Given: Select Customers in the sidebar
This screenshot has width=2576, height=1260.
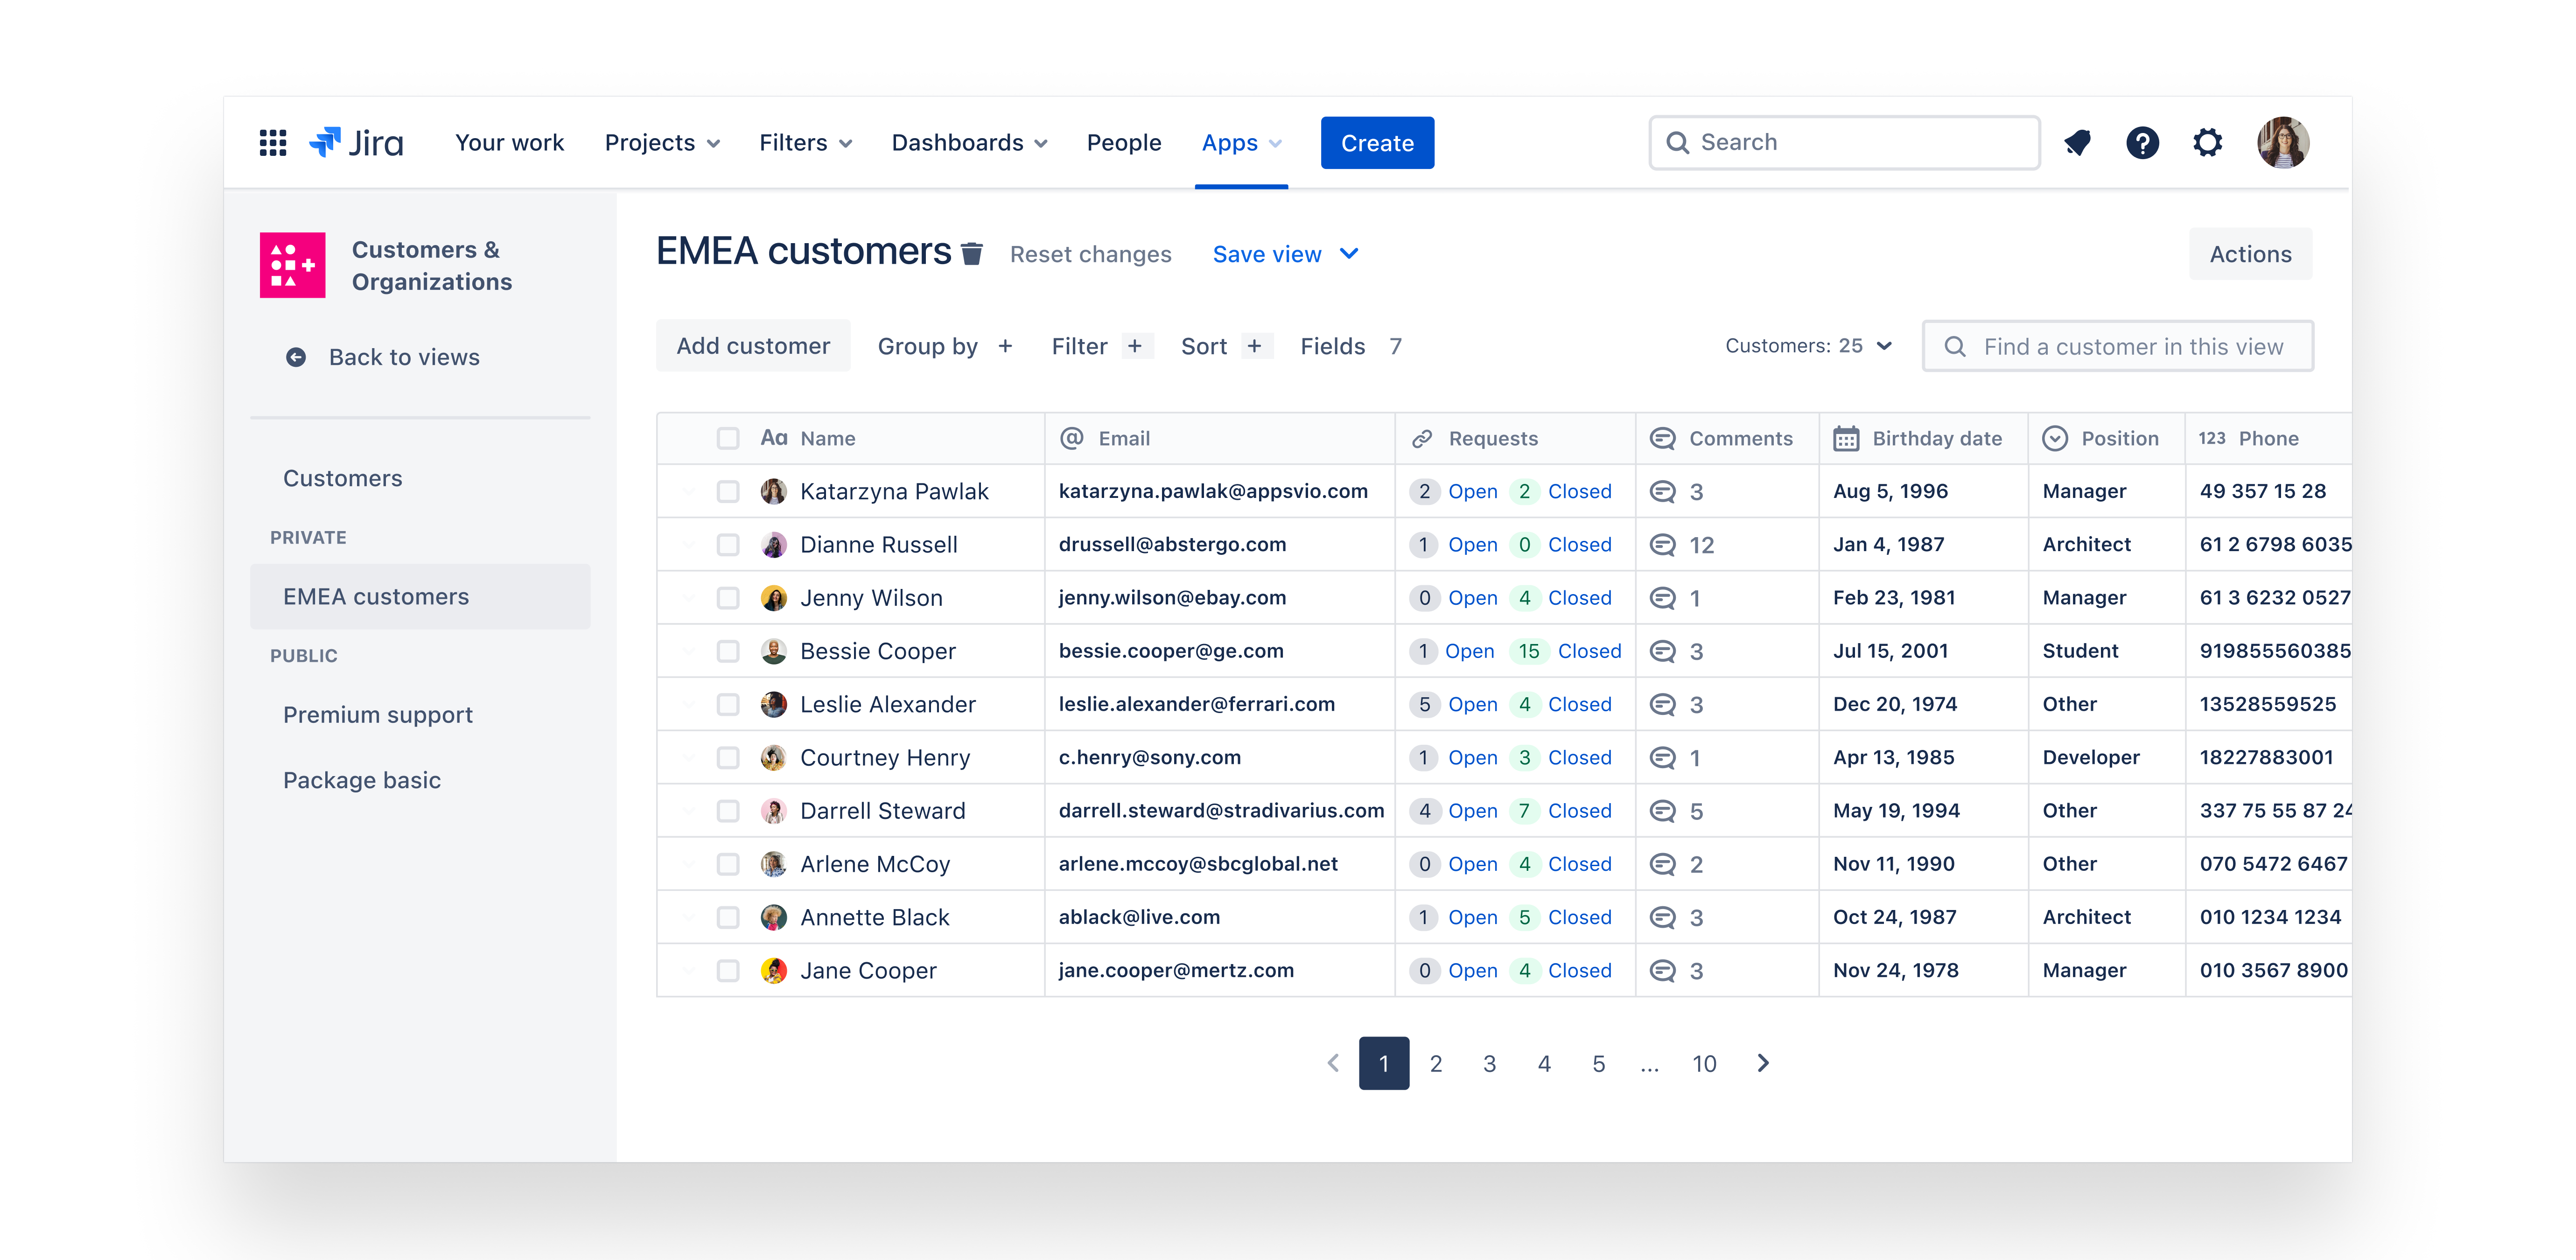Looking at the screenshot, I should click(x=343, y=478).
